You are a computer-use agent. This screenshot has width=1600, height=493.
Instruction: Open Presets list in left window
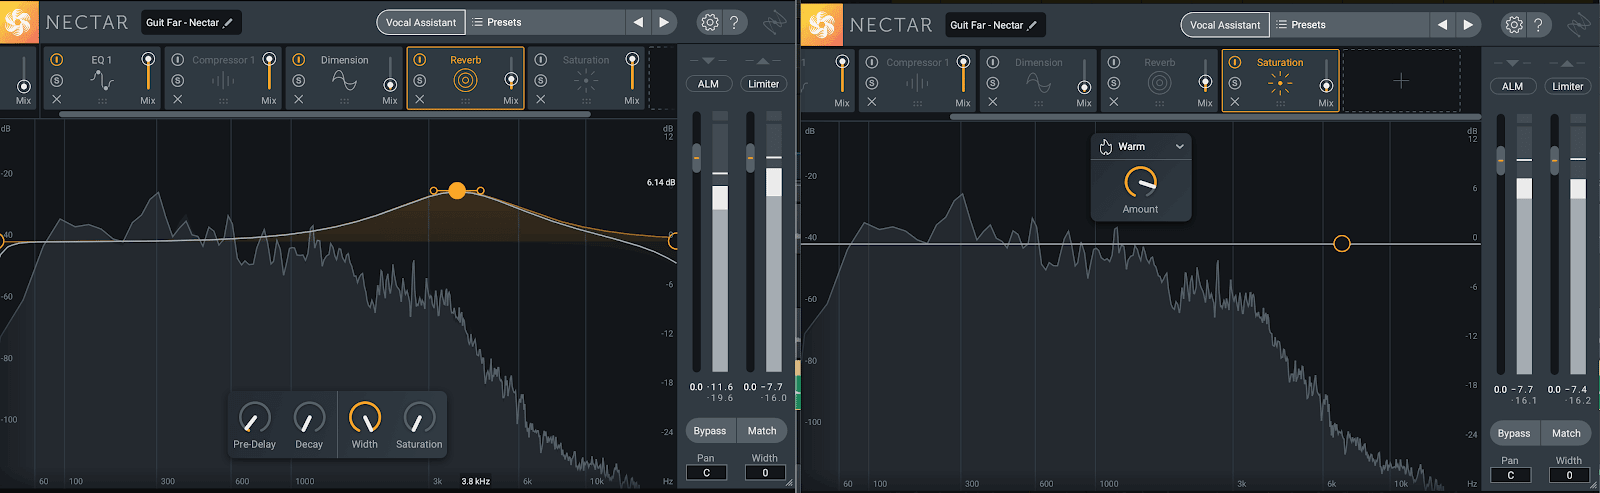point(546,22)
